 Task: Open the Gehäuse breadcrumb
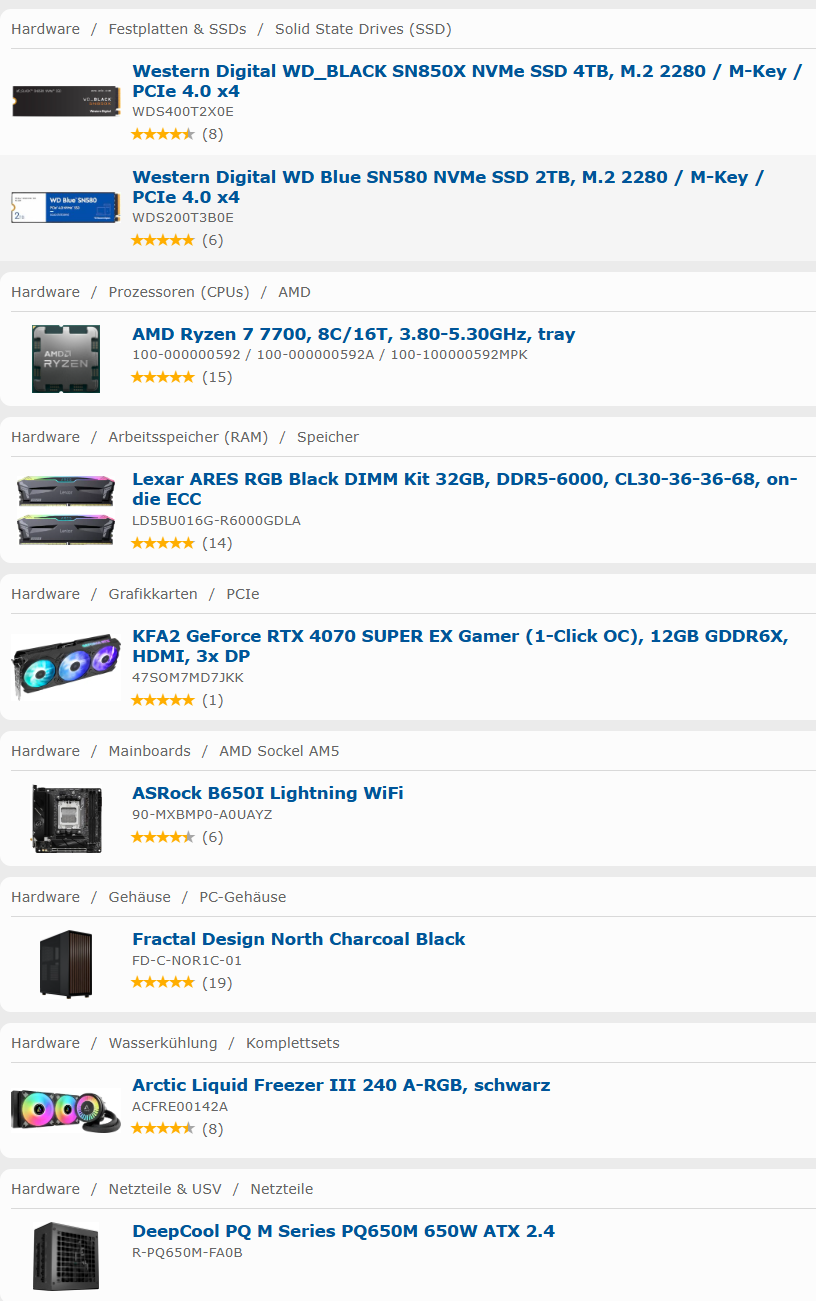click(x=139, y=897)
